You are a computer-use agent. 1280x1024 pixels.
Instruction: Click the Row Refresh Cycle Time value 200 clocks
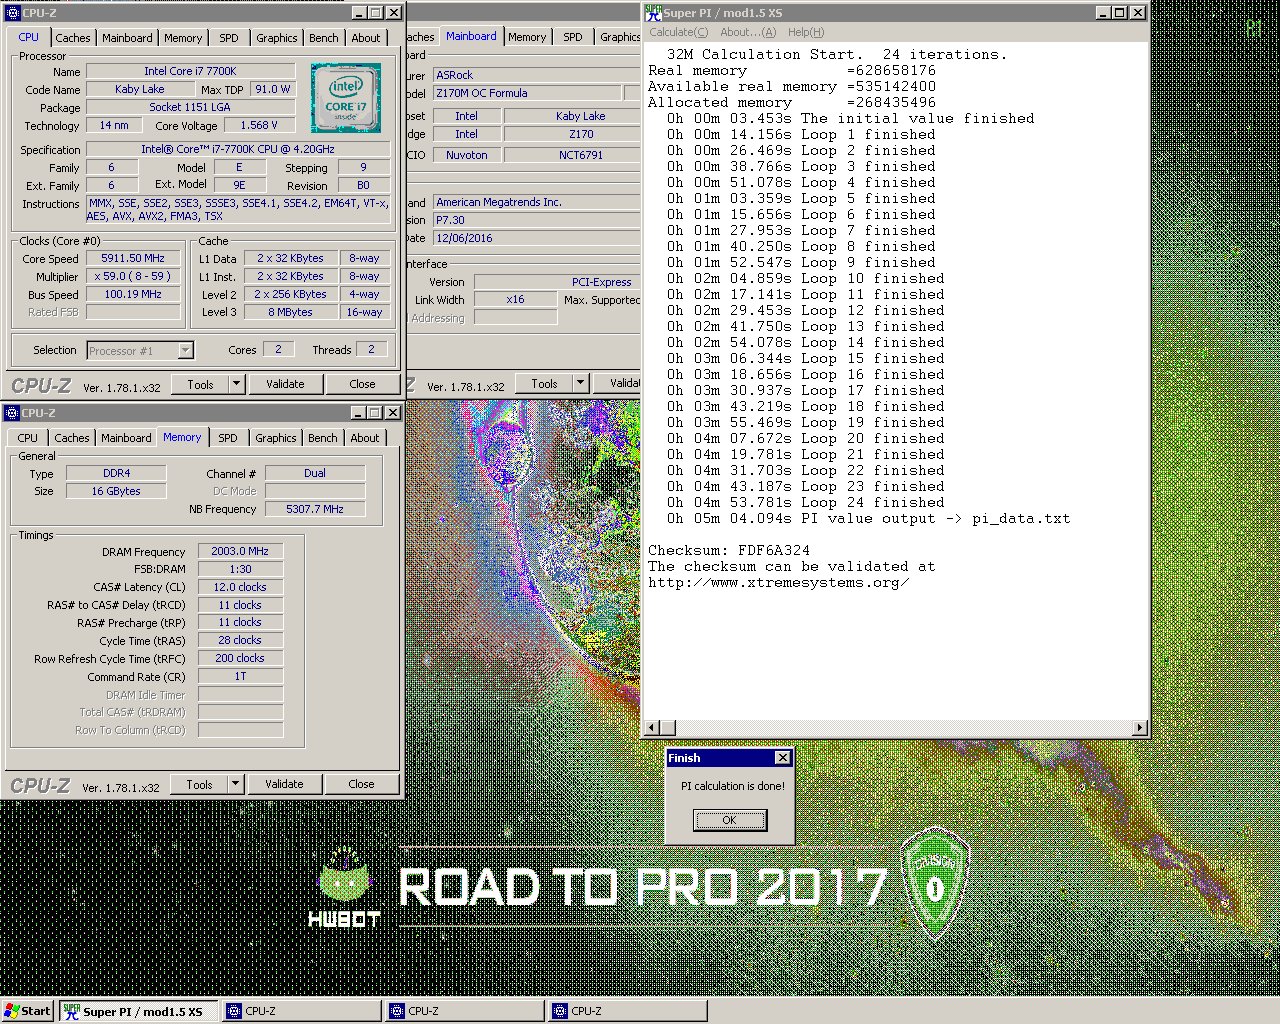pos(240,658)
